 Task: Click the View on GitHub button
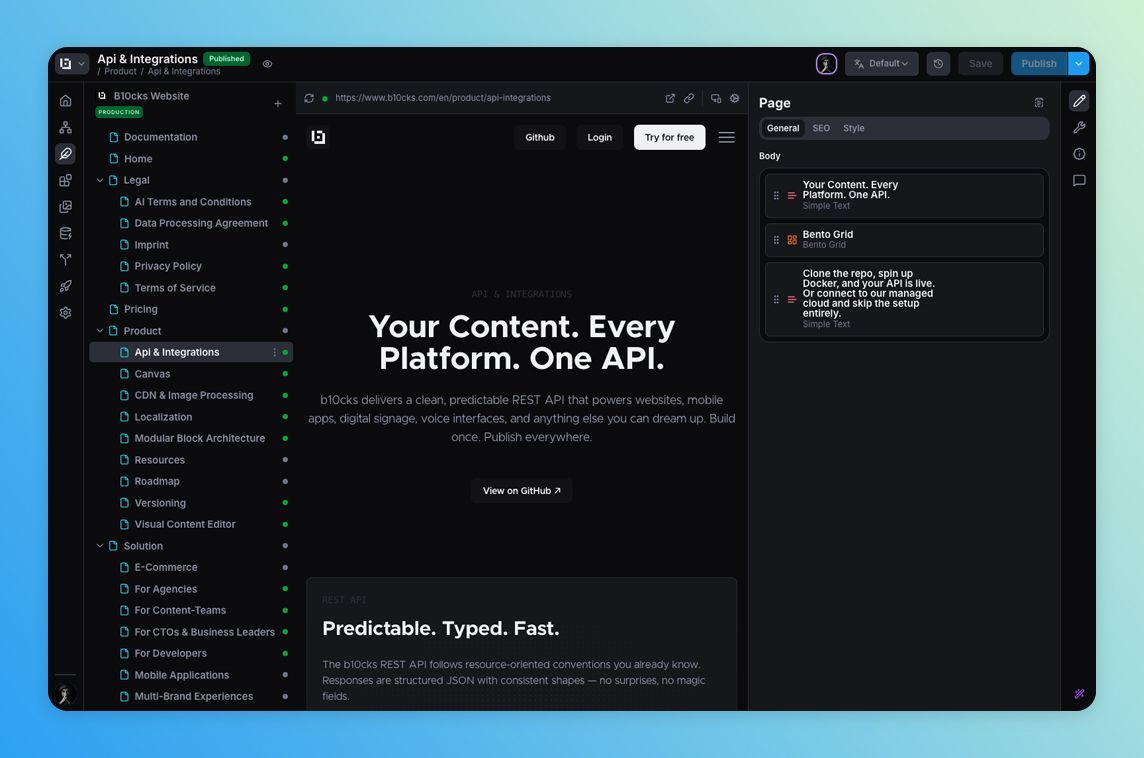[522, 491]
